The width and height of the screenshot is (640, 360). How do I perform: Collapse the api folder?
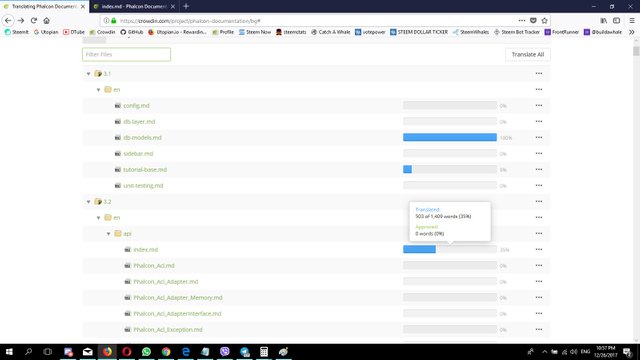[x=109, y=234]
